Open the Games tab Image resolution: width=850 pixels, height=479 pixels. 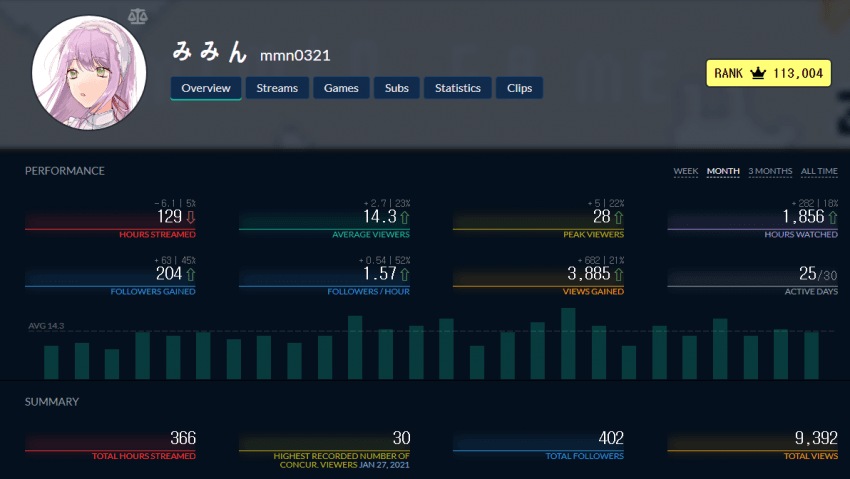point(341,88)
